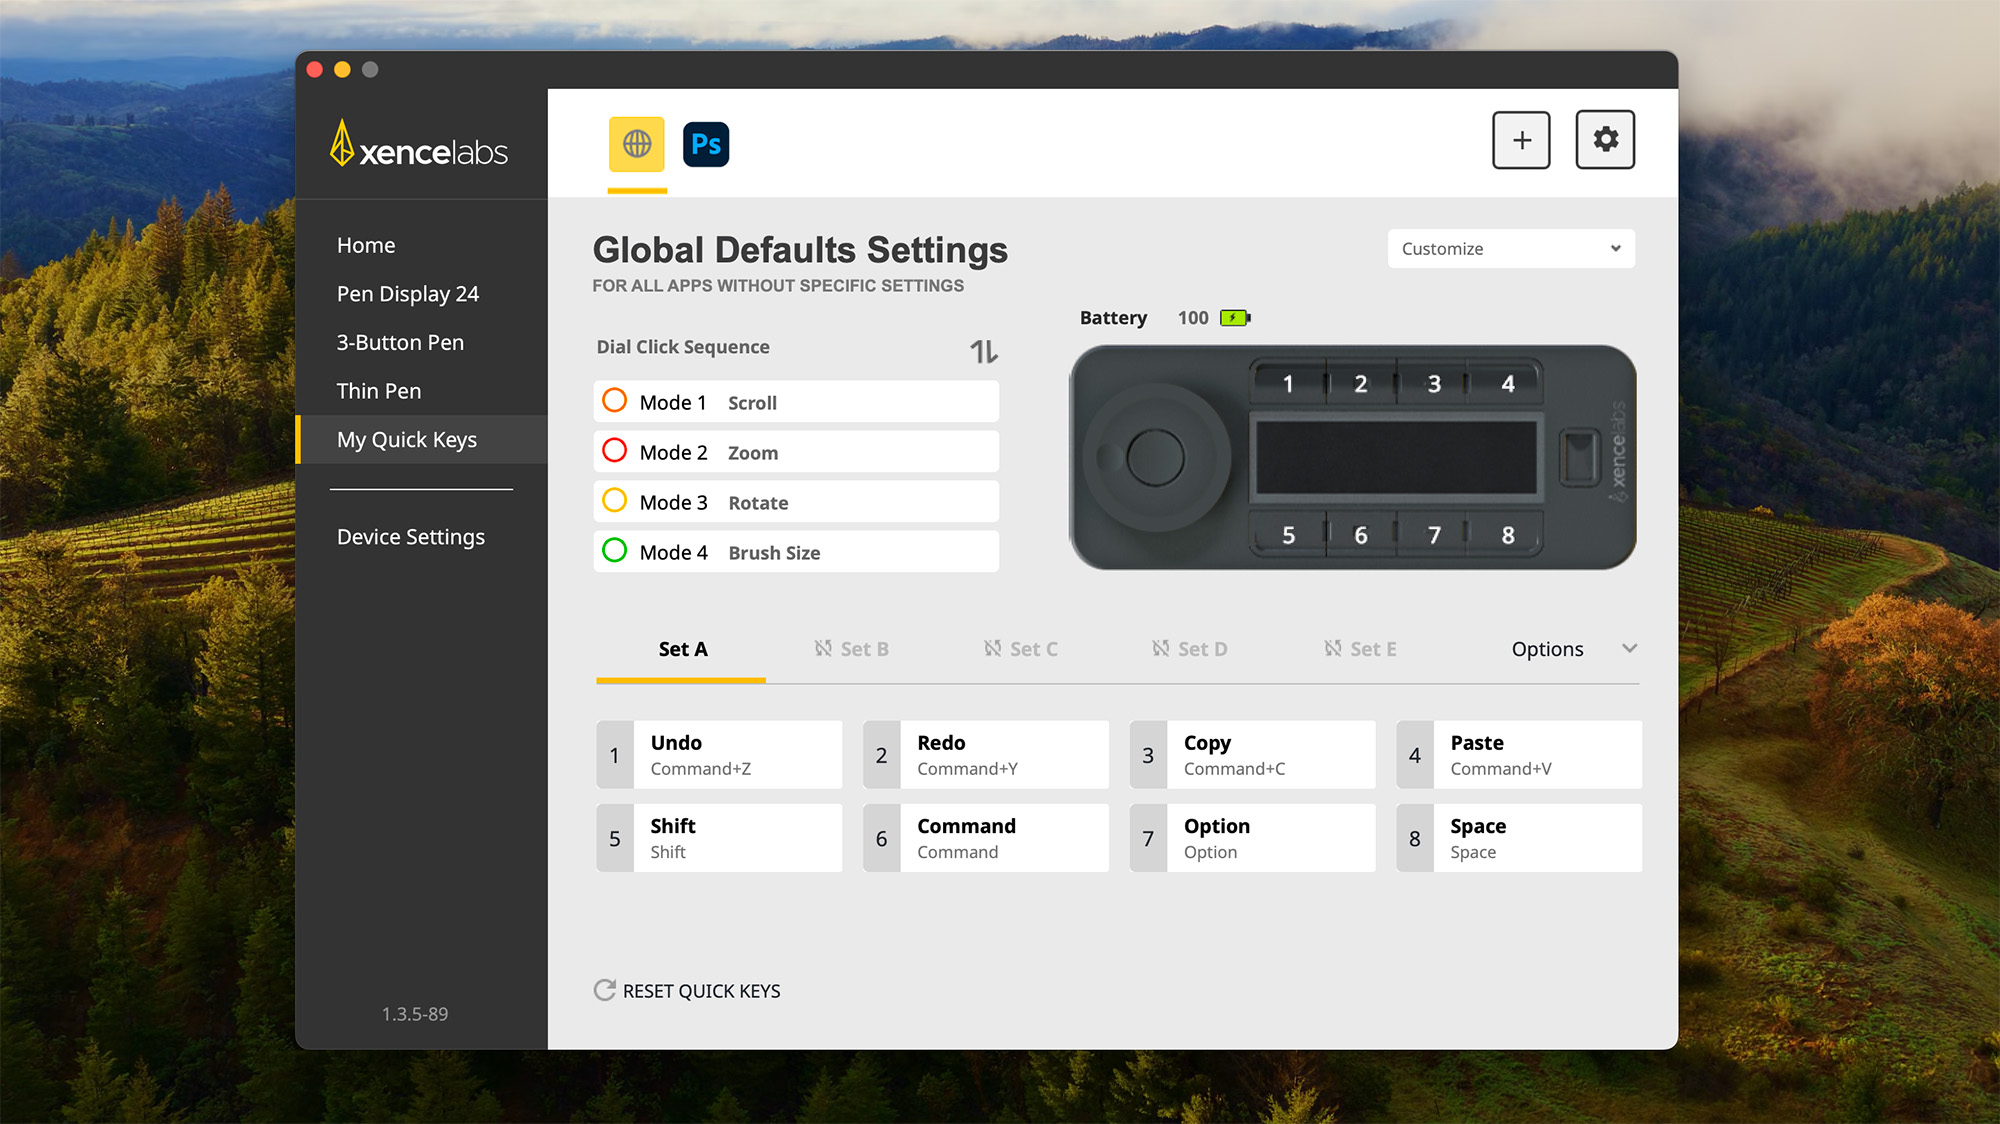This screenshot has height=1124, width=2000.
Task: Click the dial knob on device image
Action: click(x=1155, y=457)
